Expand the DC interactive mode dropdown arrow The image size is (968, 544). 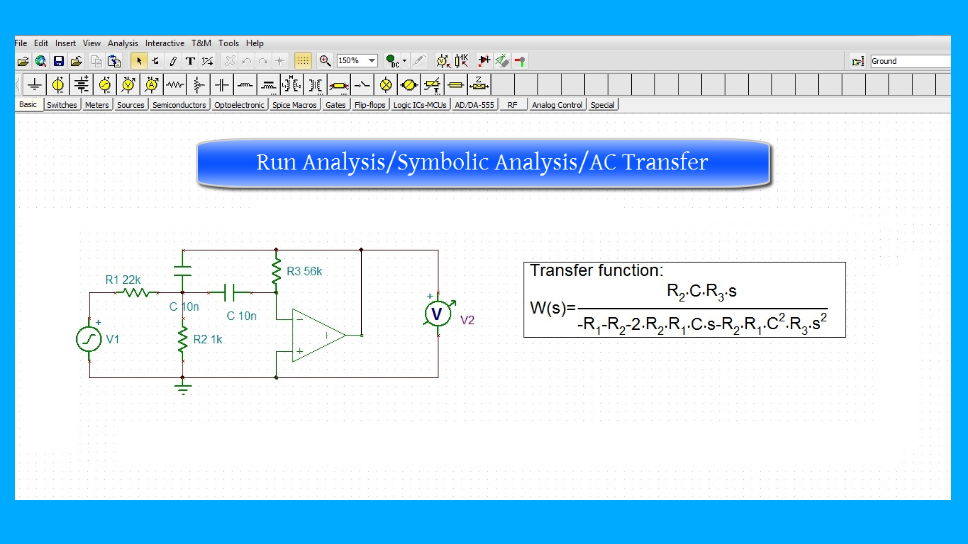tap(405, 61)
